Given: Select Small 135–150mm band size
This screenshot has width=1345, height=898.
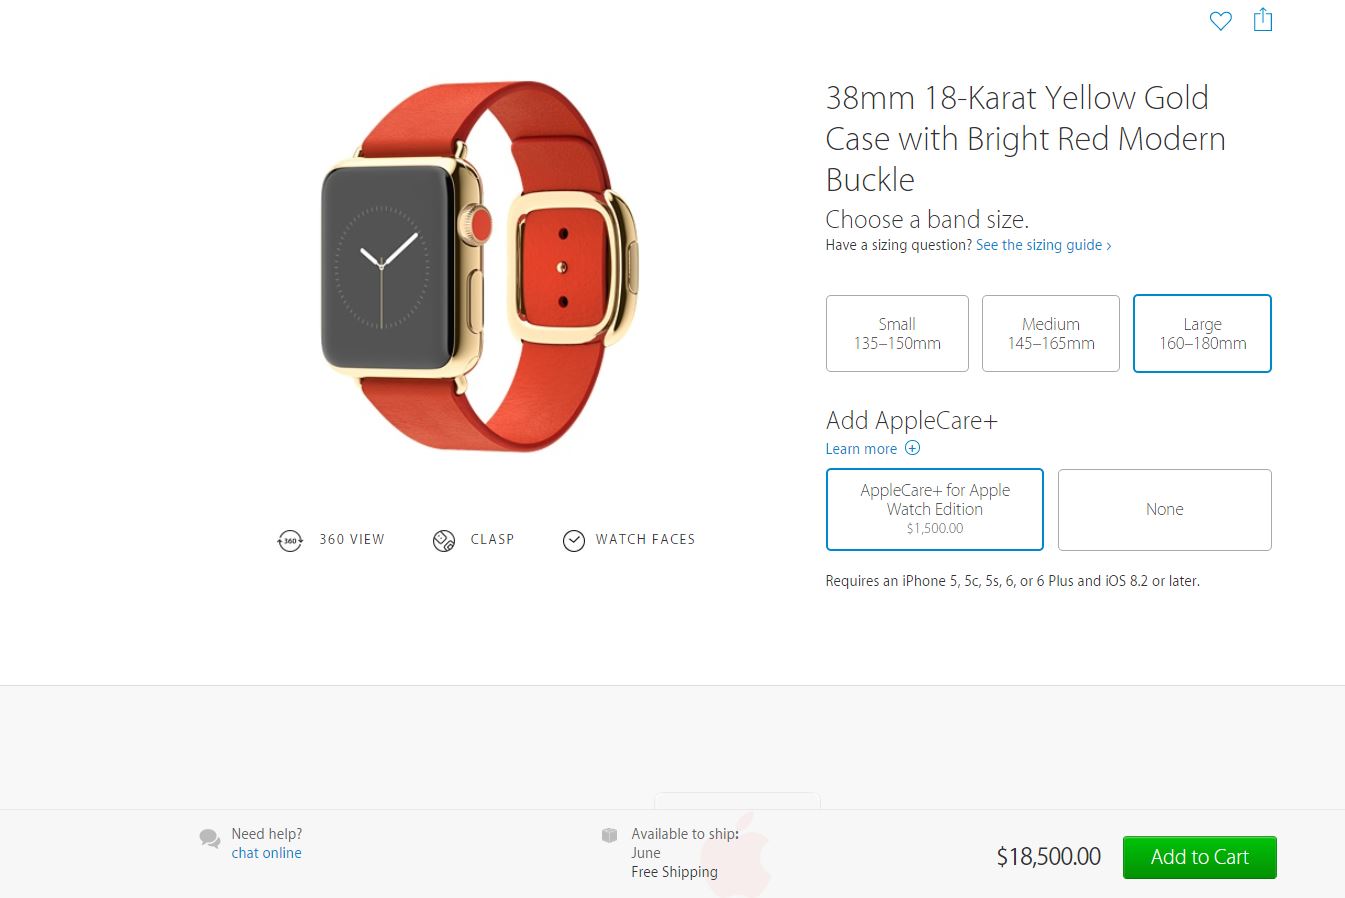Looking at the screenshot, I should 897,333.
